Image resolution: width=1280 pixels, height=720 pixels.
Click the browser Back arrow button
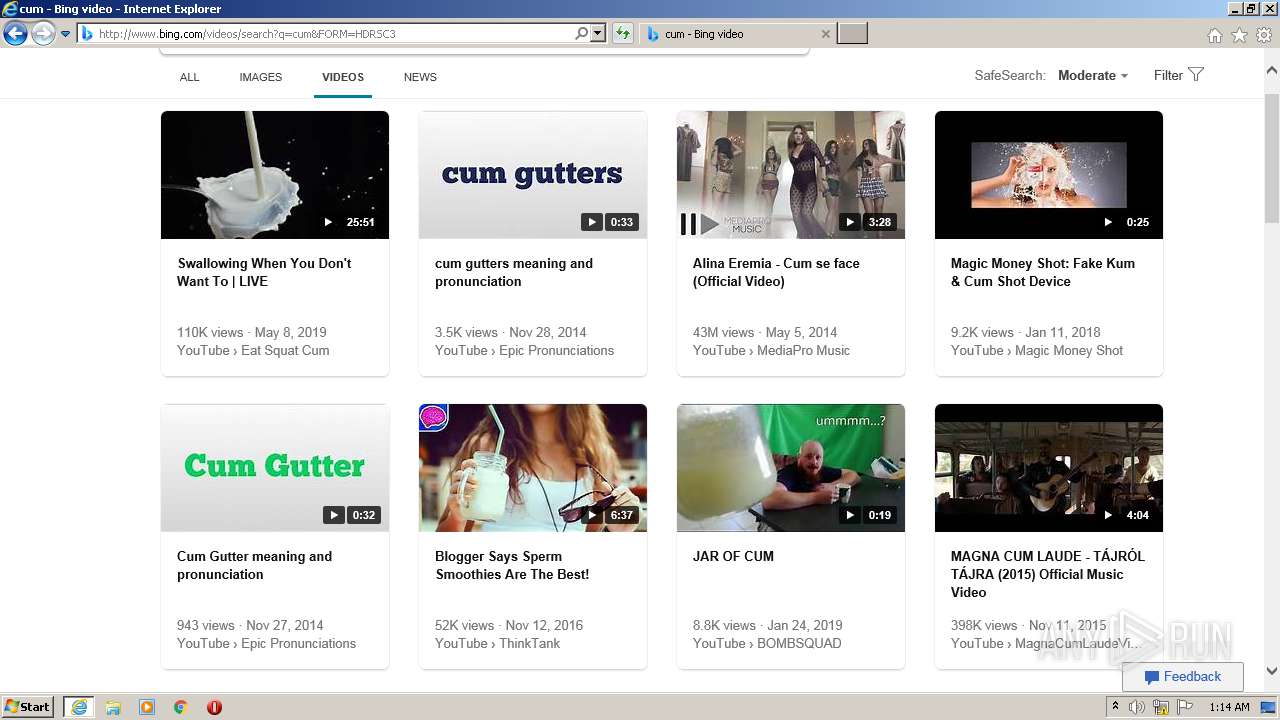(15, 34)
